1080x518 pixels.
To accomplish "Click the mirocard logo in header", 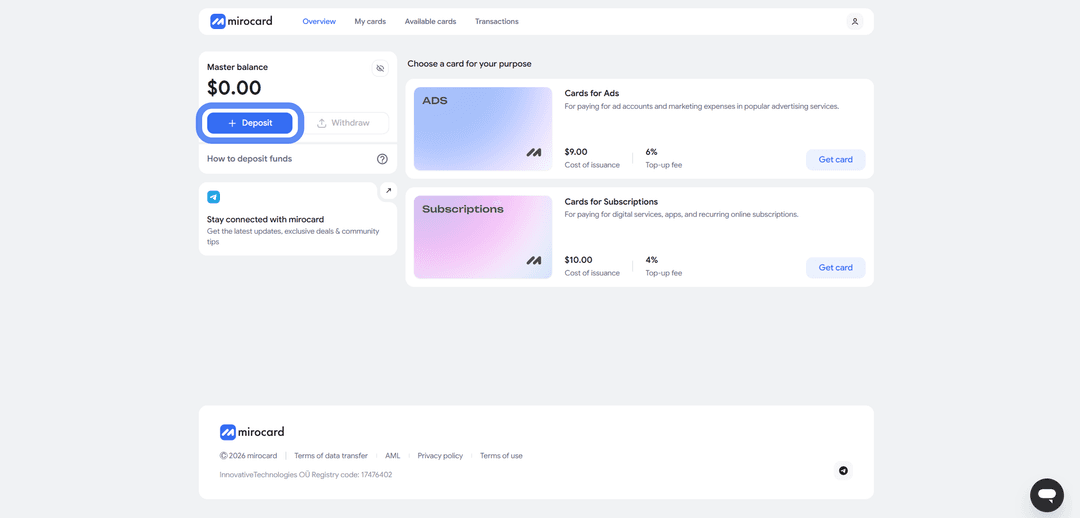I will [x=241, y=21].
